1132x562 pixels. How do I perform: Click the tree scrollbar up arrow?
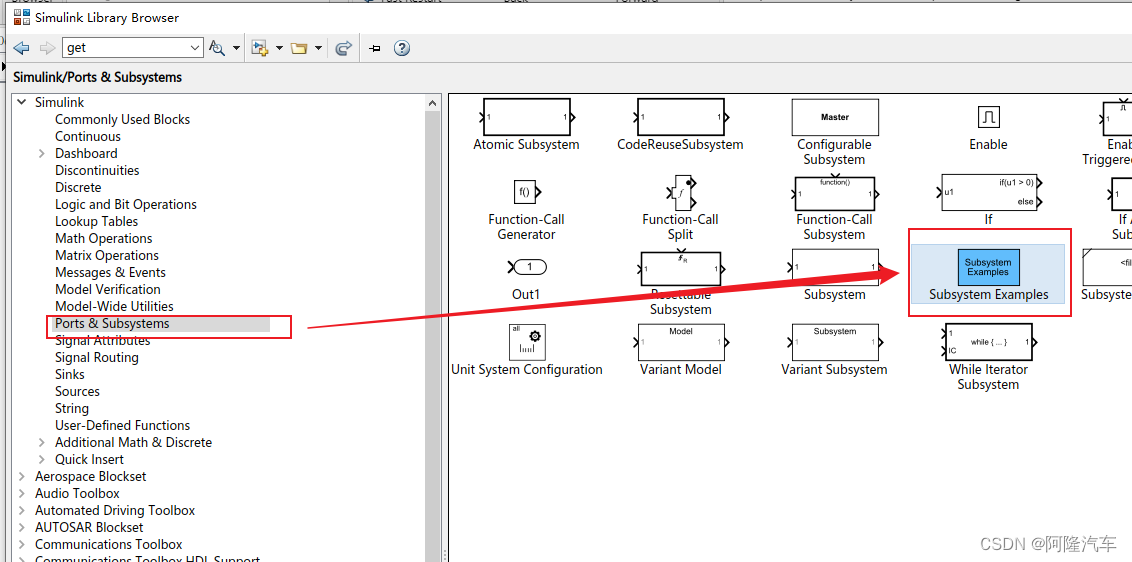coord(433,103)
